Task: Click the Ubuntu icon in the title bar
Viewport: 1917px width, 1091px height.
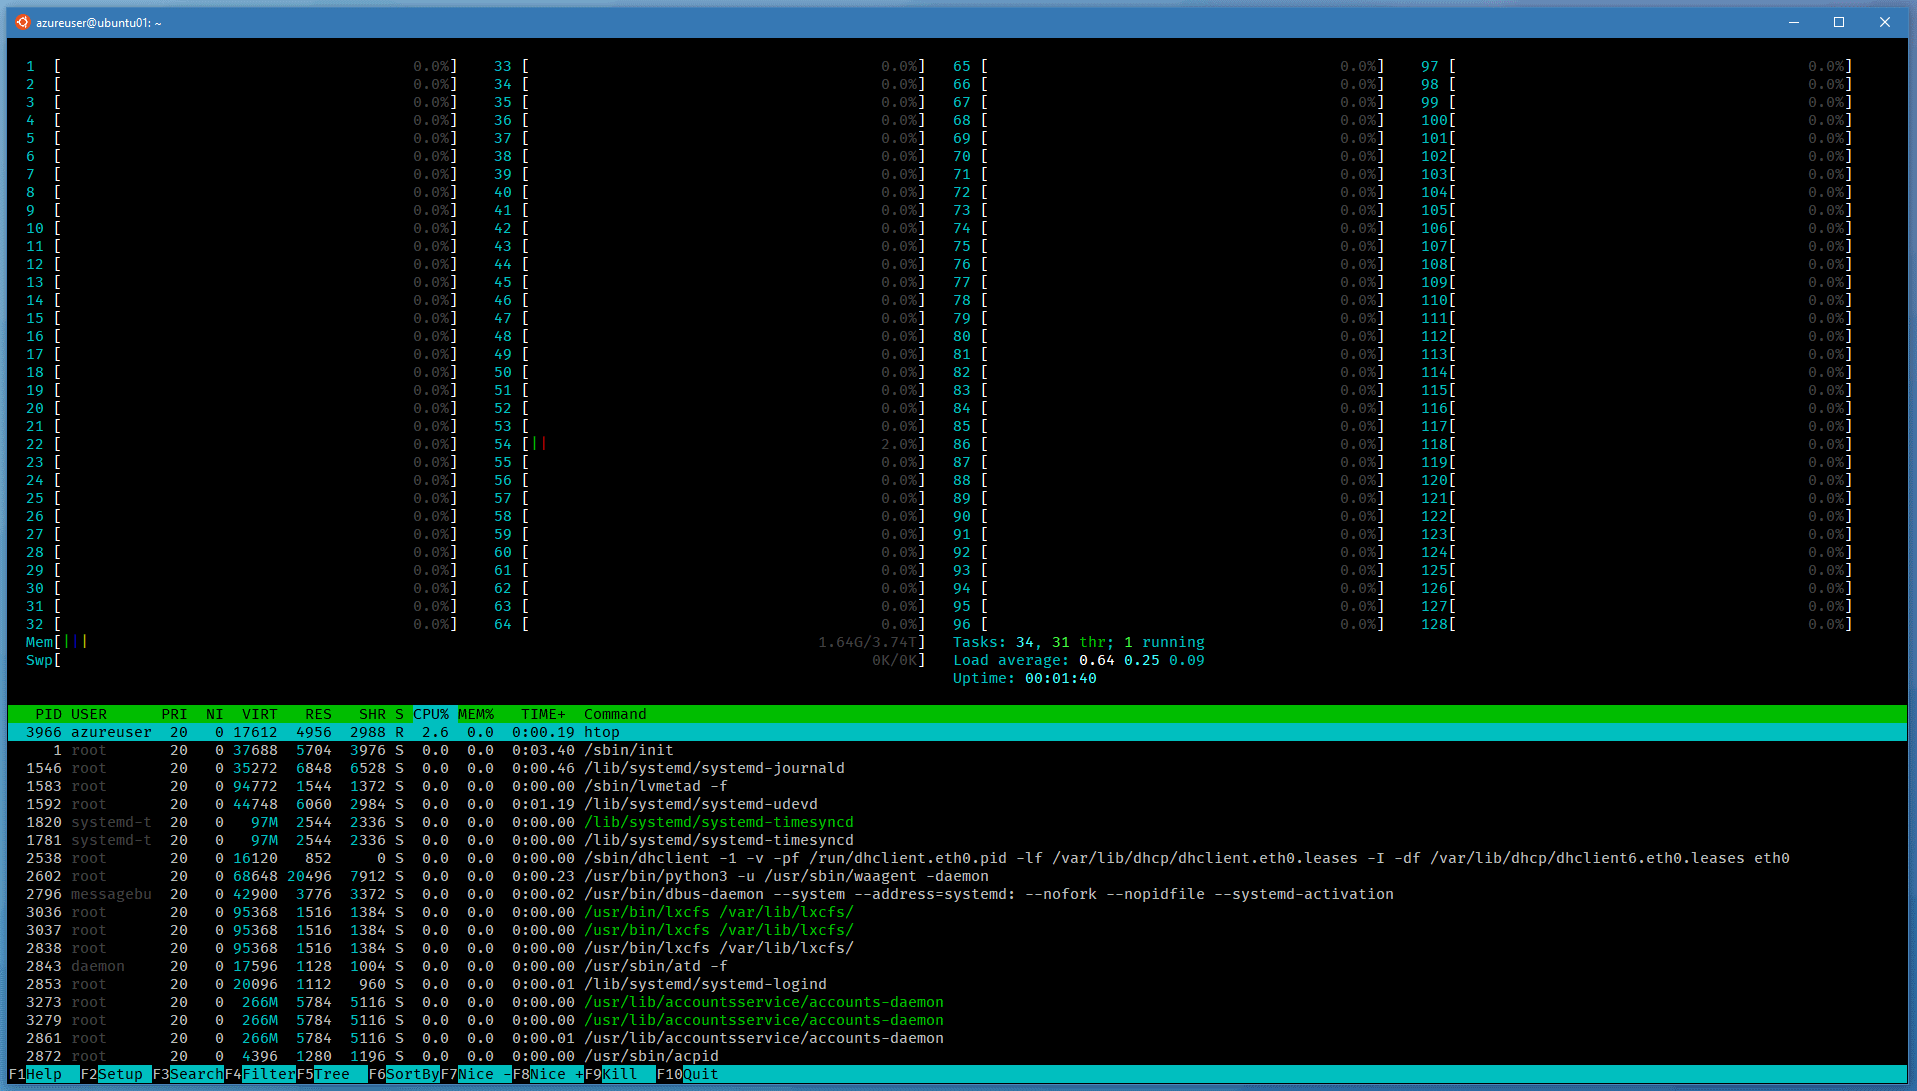Action: (22, 22)
